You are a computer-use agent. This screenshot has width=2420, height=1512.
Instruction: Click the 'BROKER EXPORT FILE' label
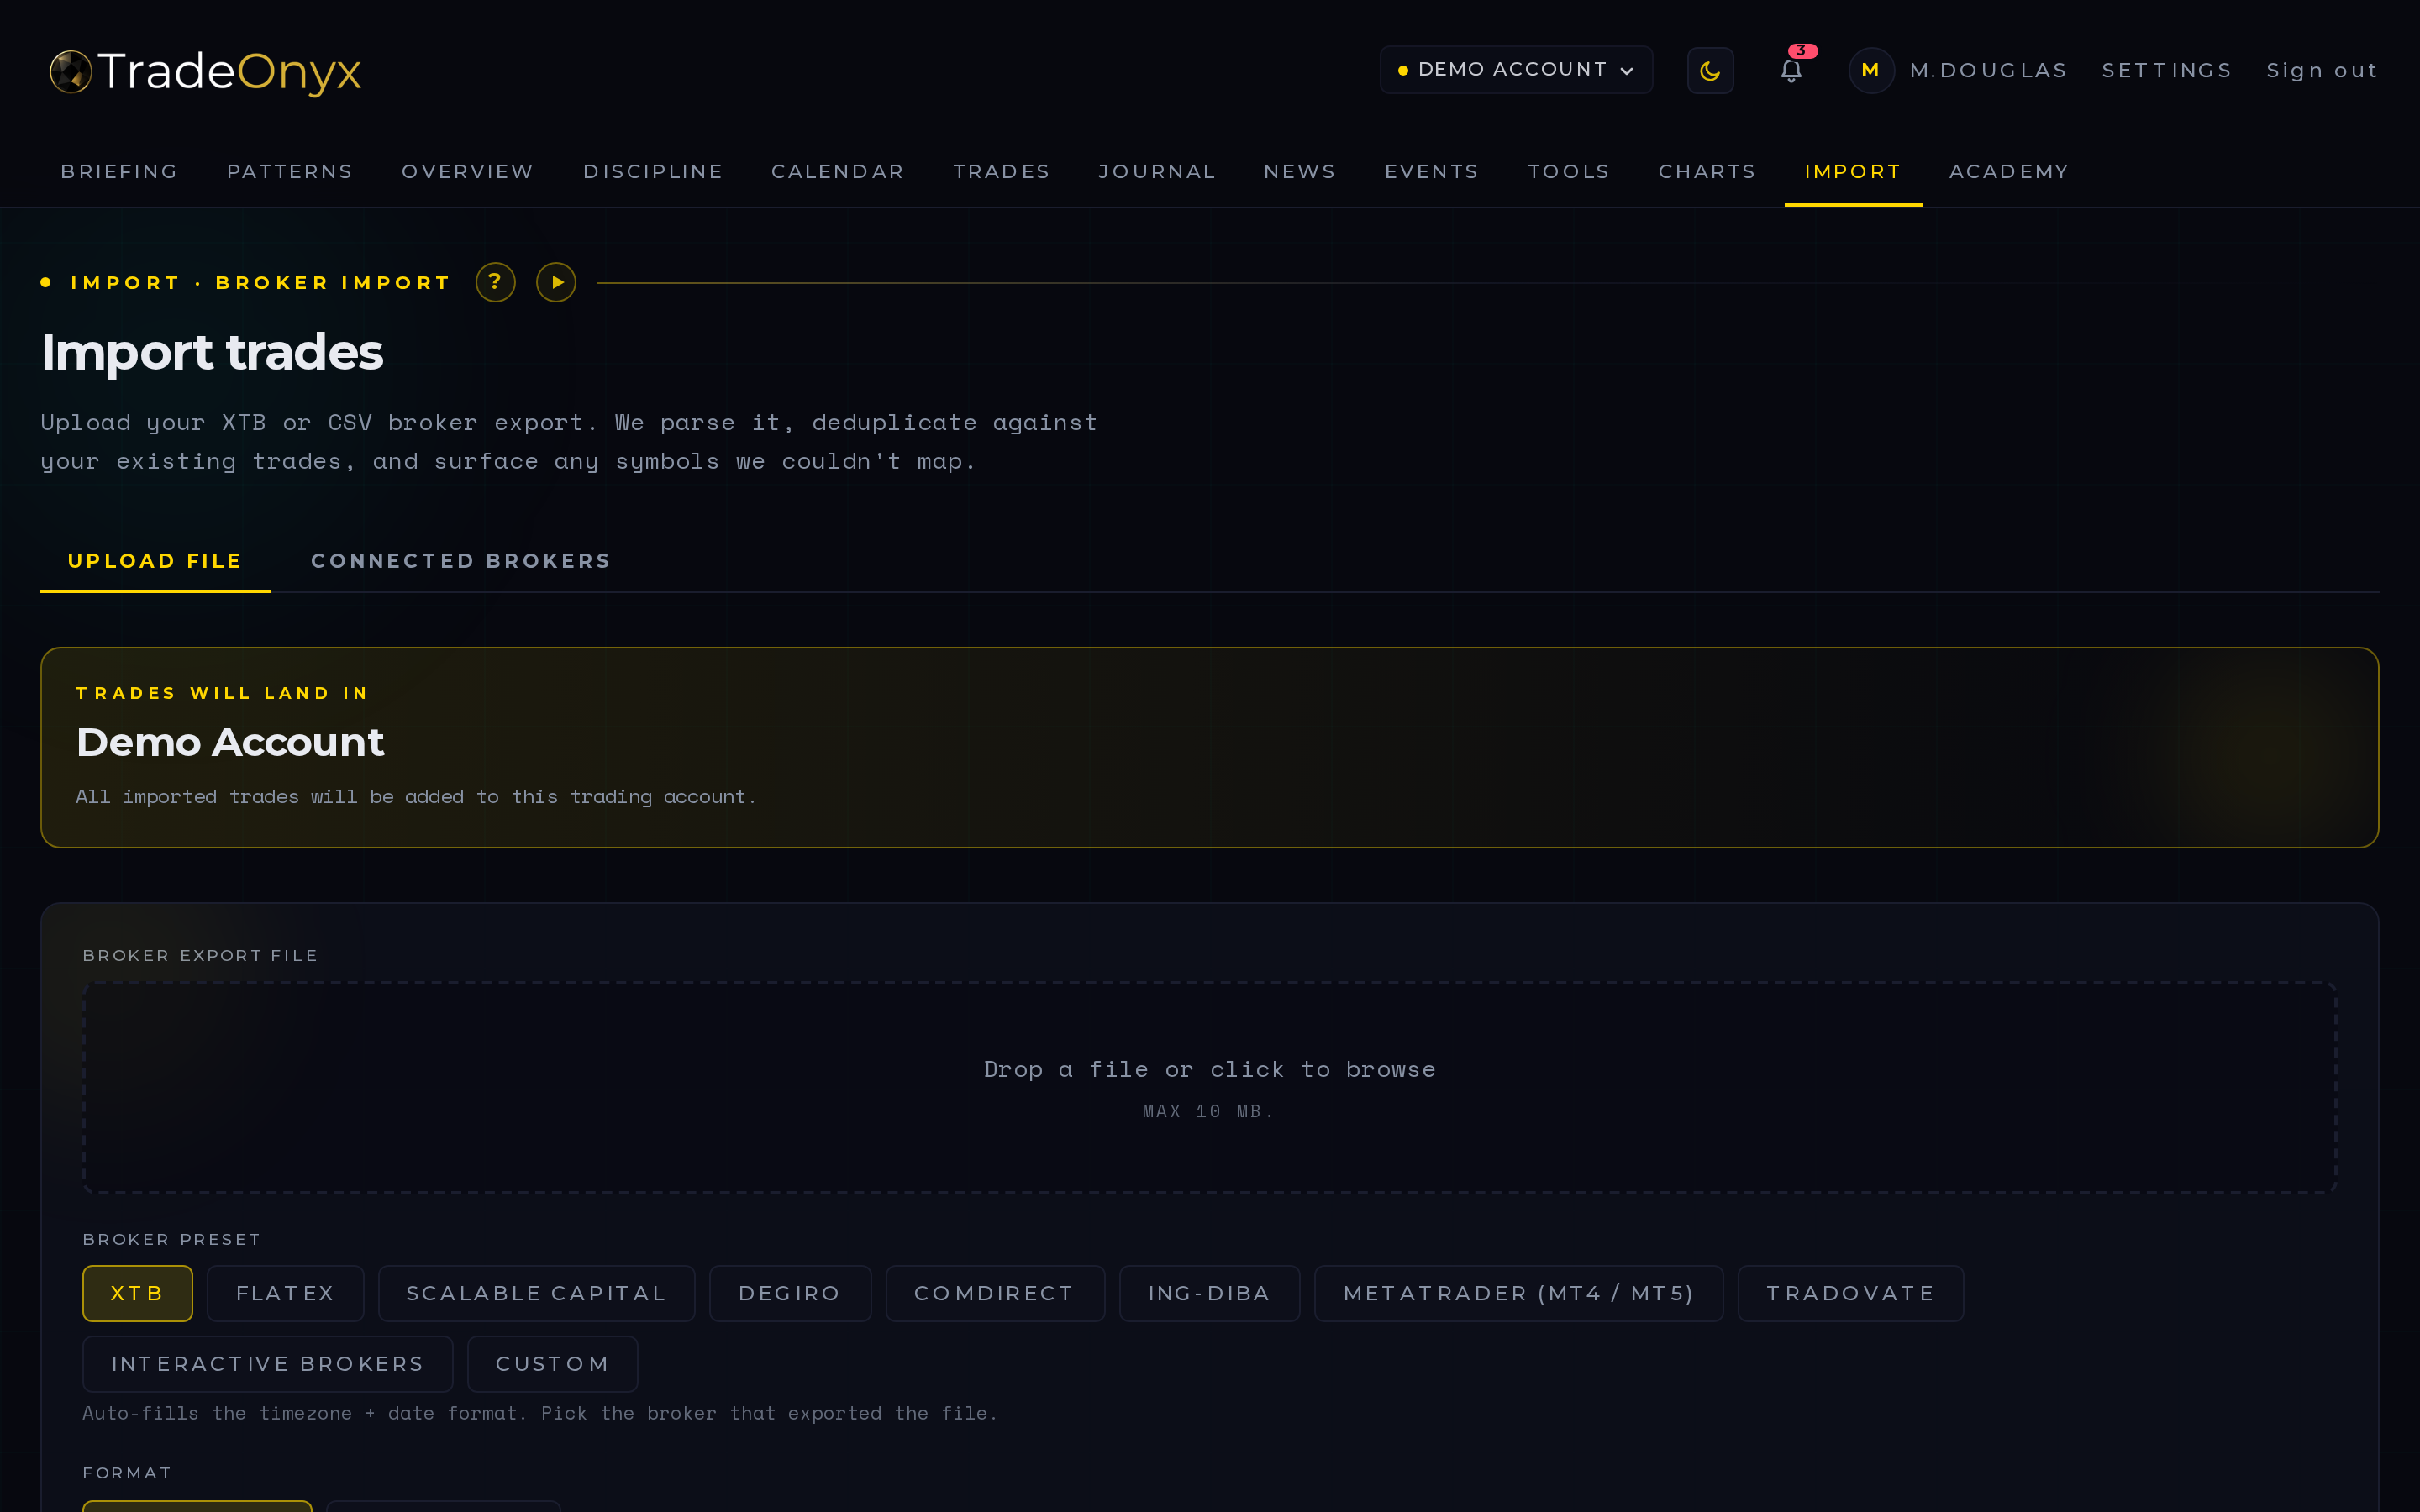tap(200, 955)
